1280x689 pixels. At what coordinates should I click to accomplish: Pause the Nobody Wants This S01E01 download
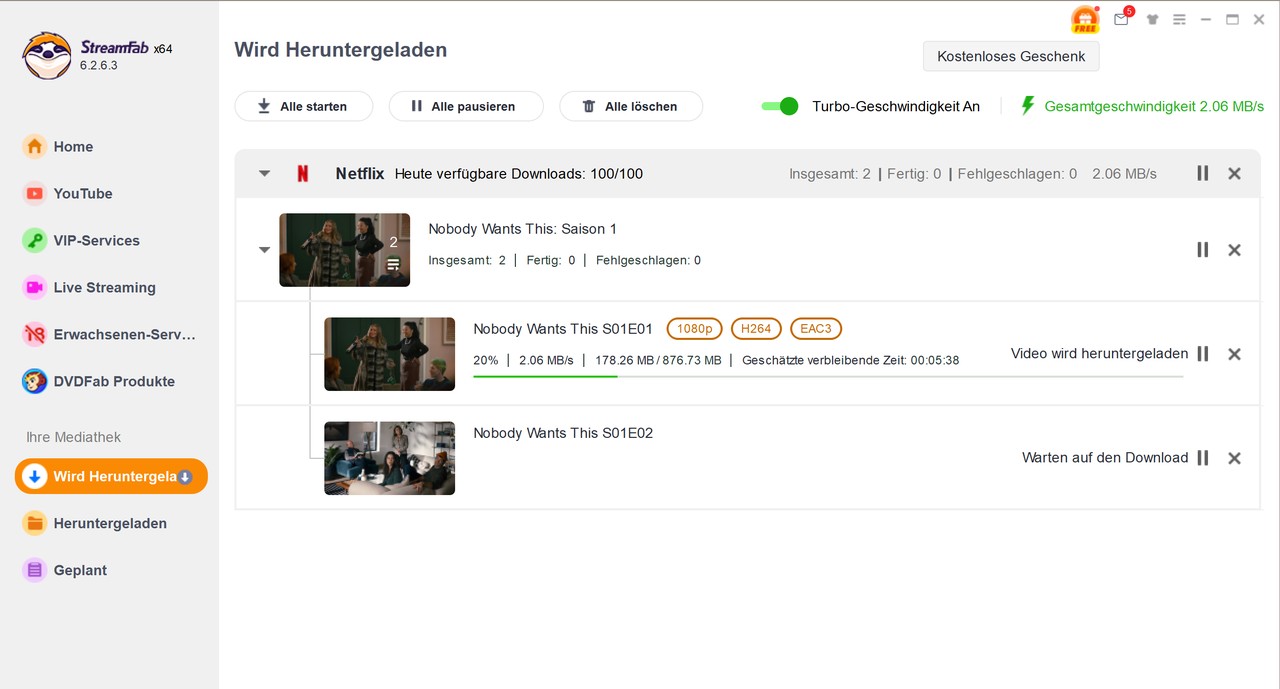point(1202,353)
